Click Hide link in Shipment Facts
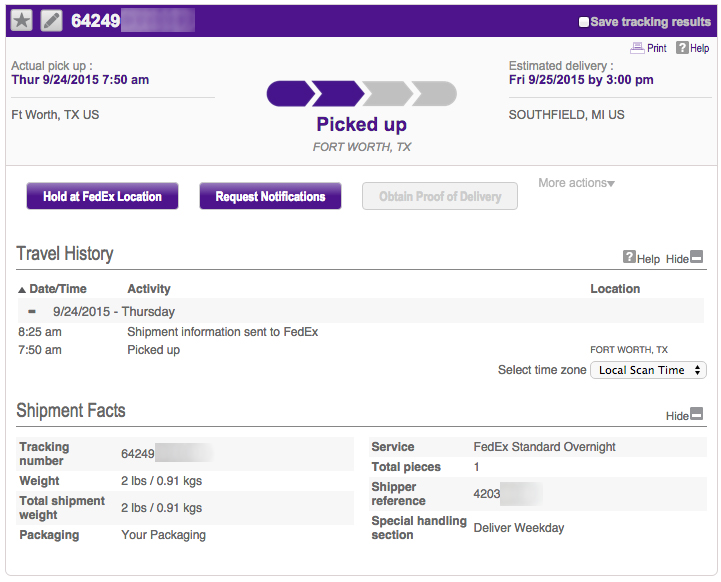 click(677, 416)
